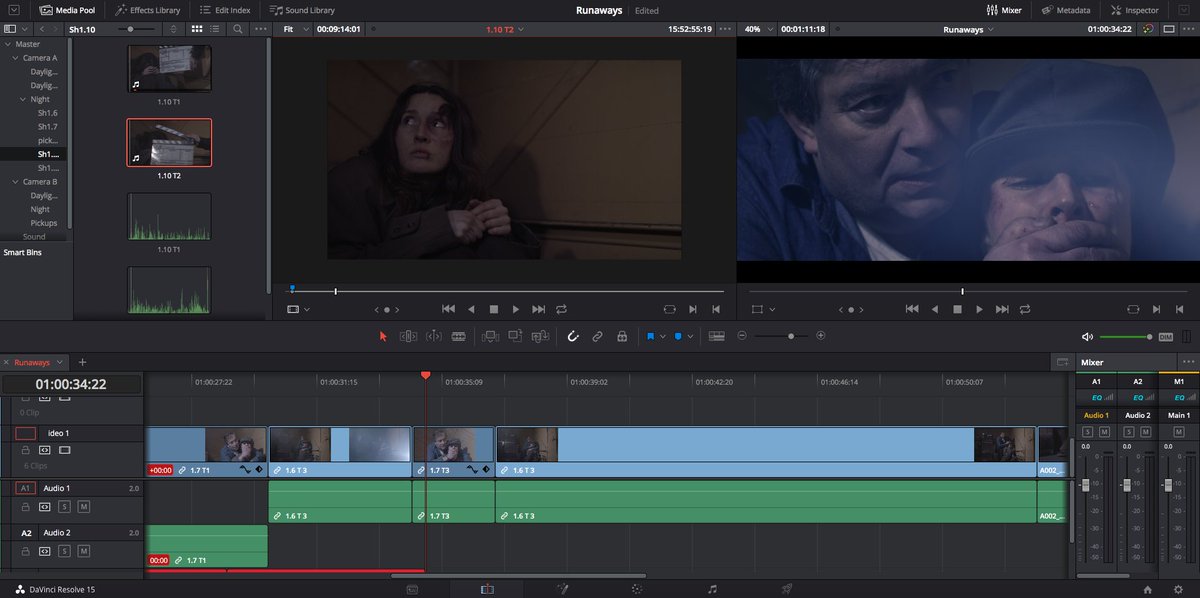
Task: Select the 1.10 T1 clapperboard thumbnail
Action: [x=169, y=68]
